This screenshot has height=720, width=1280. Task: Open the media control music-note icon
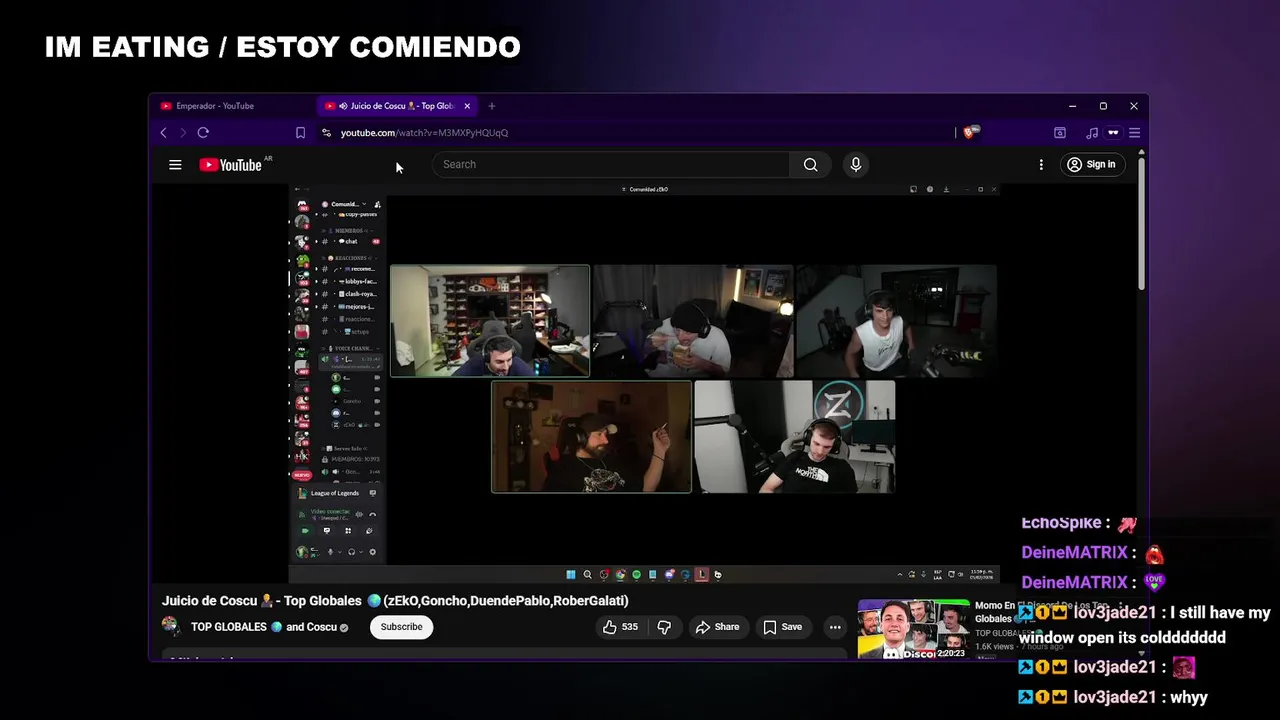(1092, 132)
